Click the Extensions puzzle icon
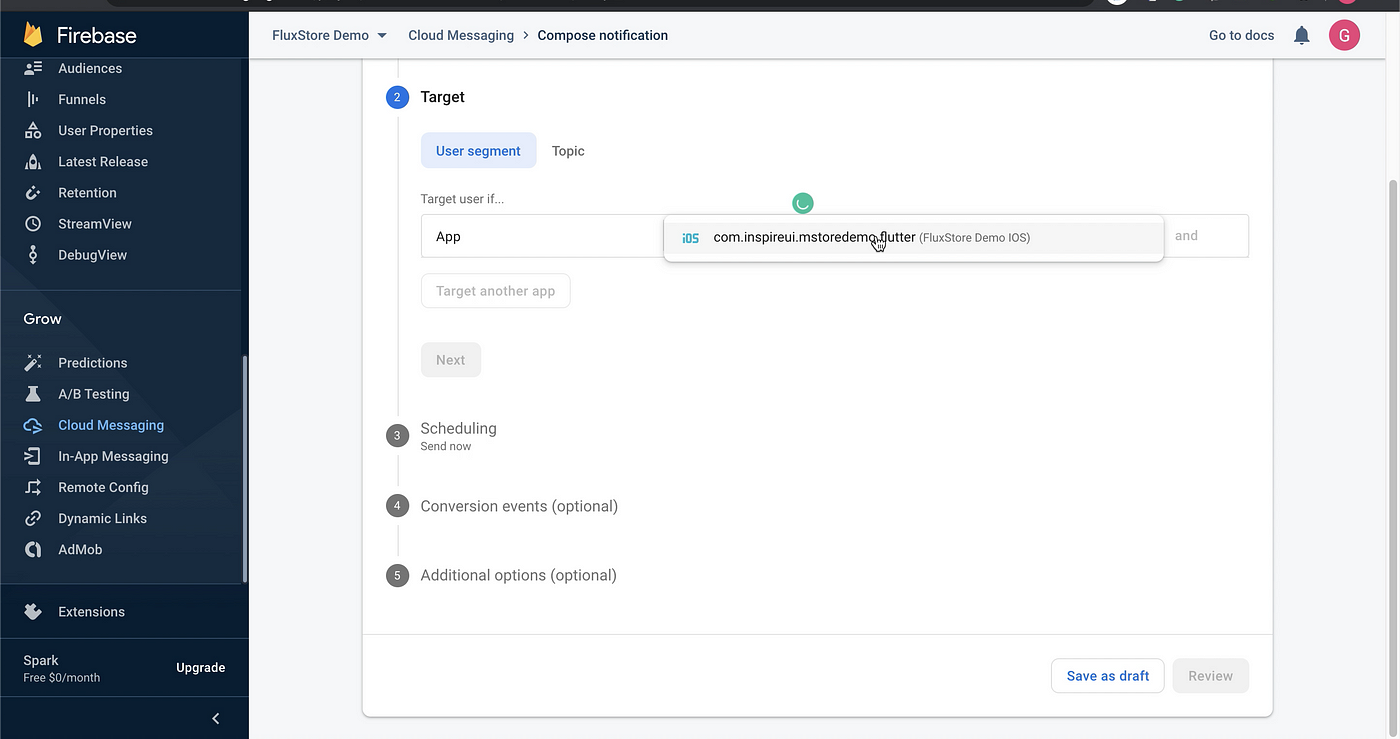 pyautogui.click(x=33, y=611)
